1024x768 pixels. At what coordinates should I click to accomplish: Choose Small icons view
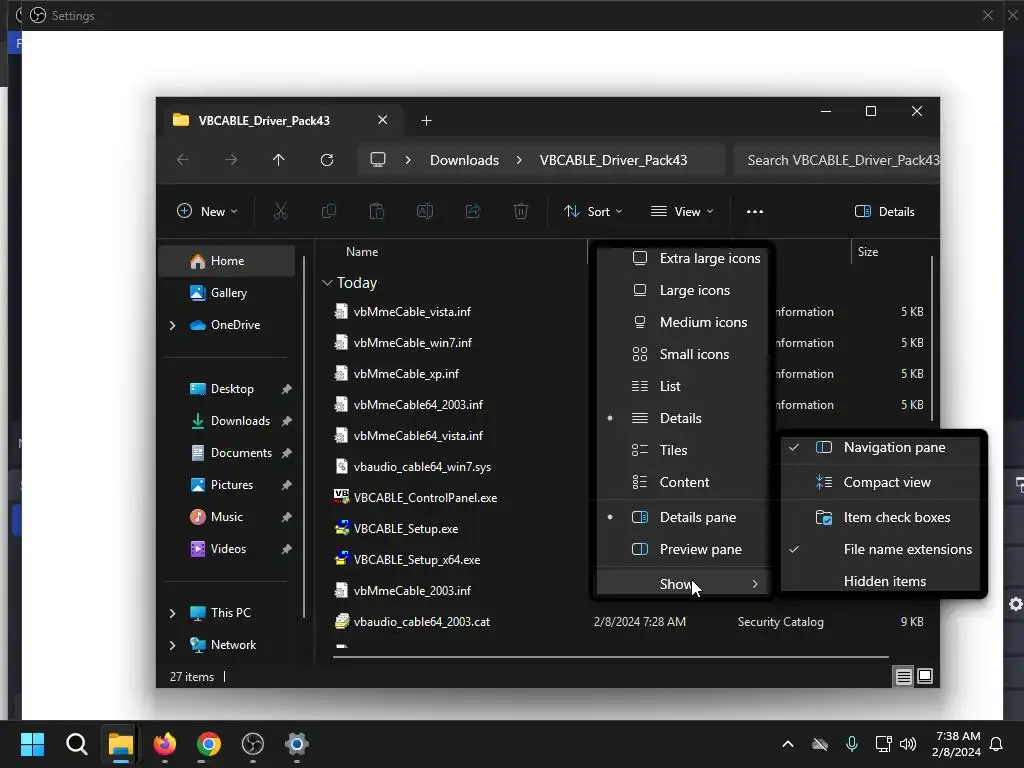coord(682,354)
